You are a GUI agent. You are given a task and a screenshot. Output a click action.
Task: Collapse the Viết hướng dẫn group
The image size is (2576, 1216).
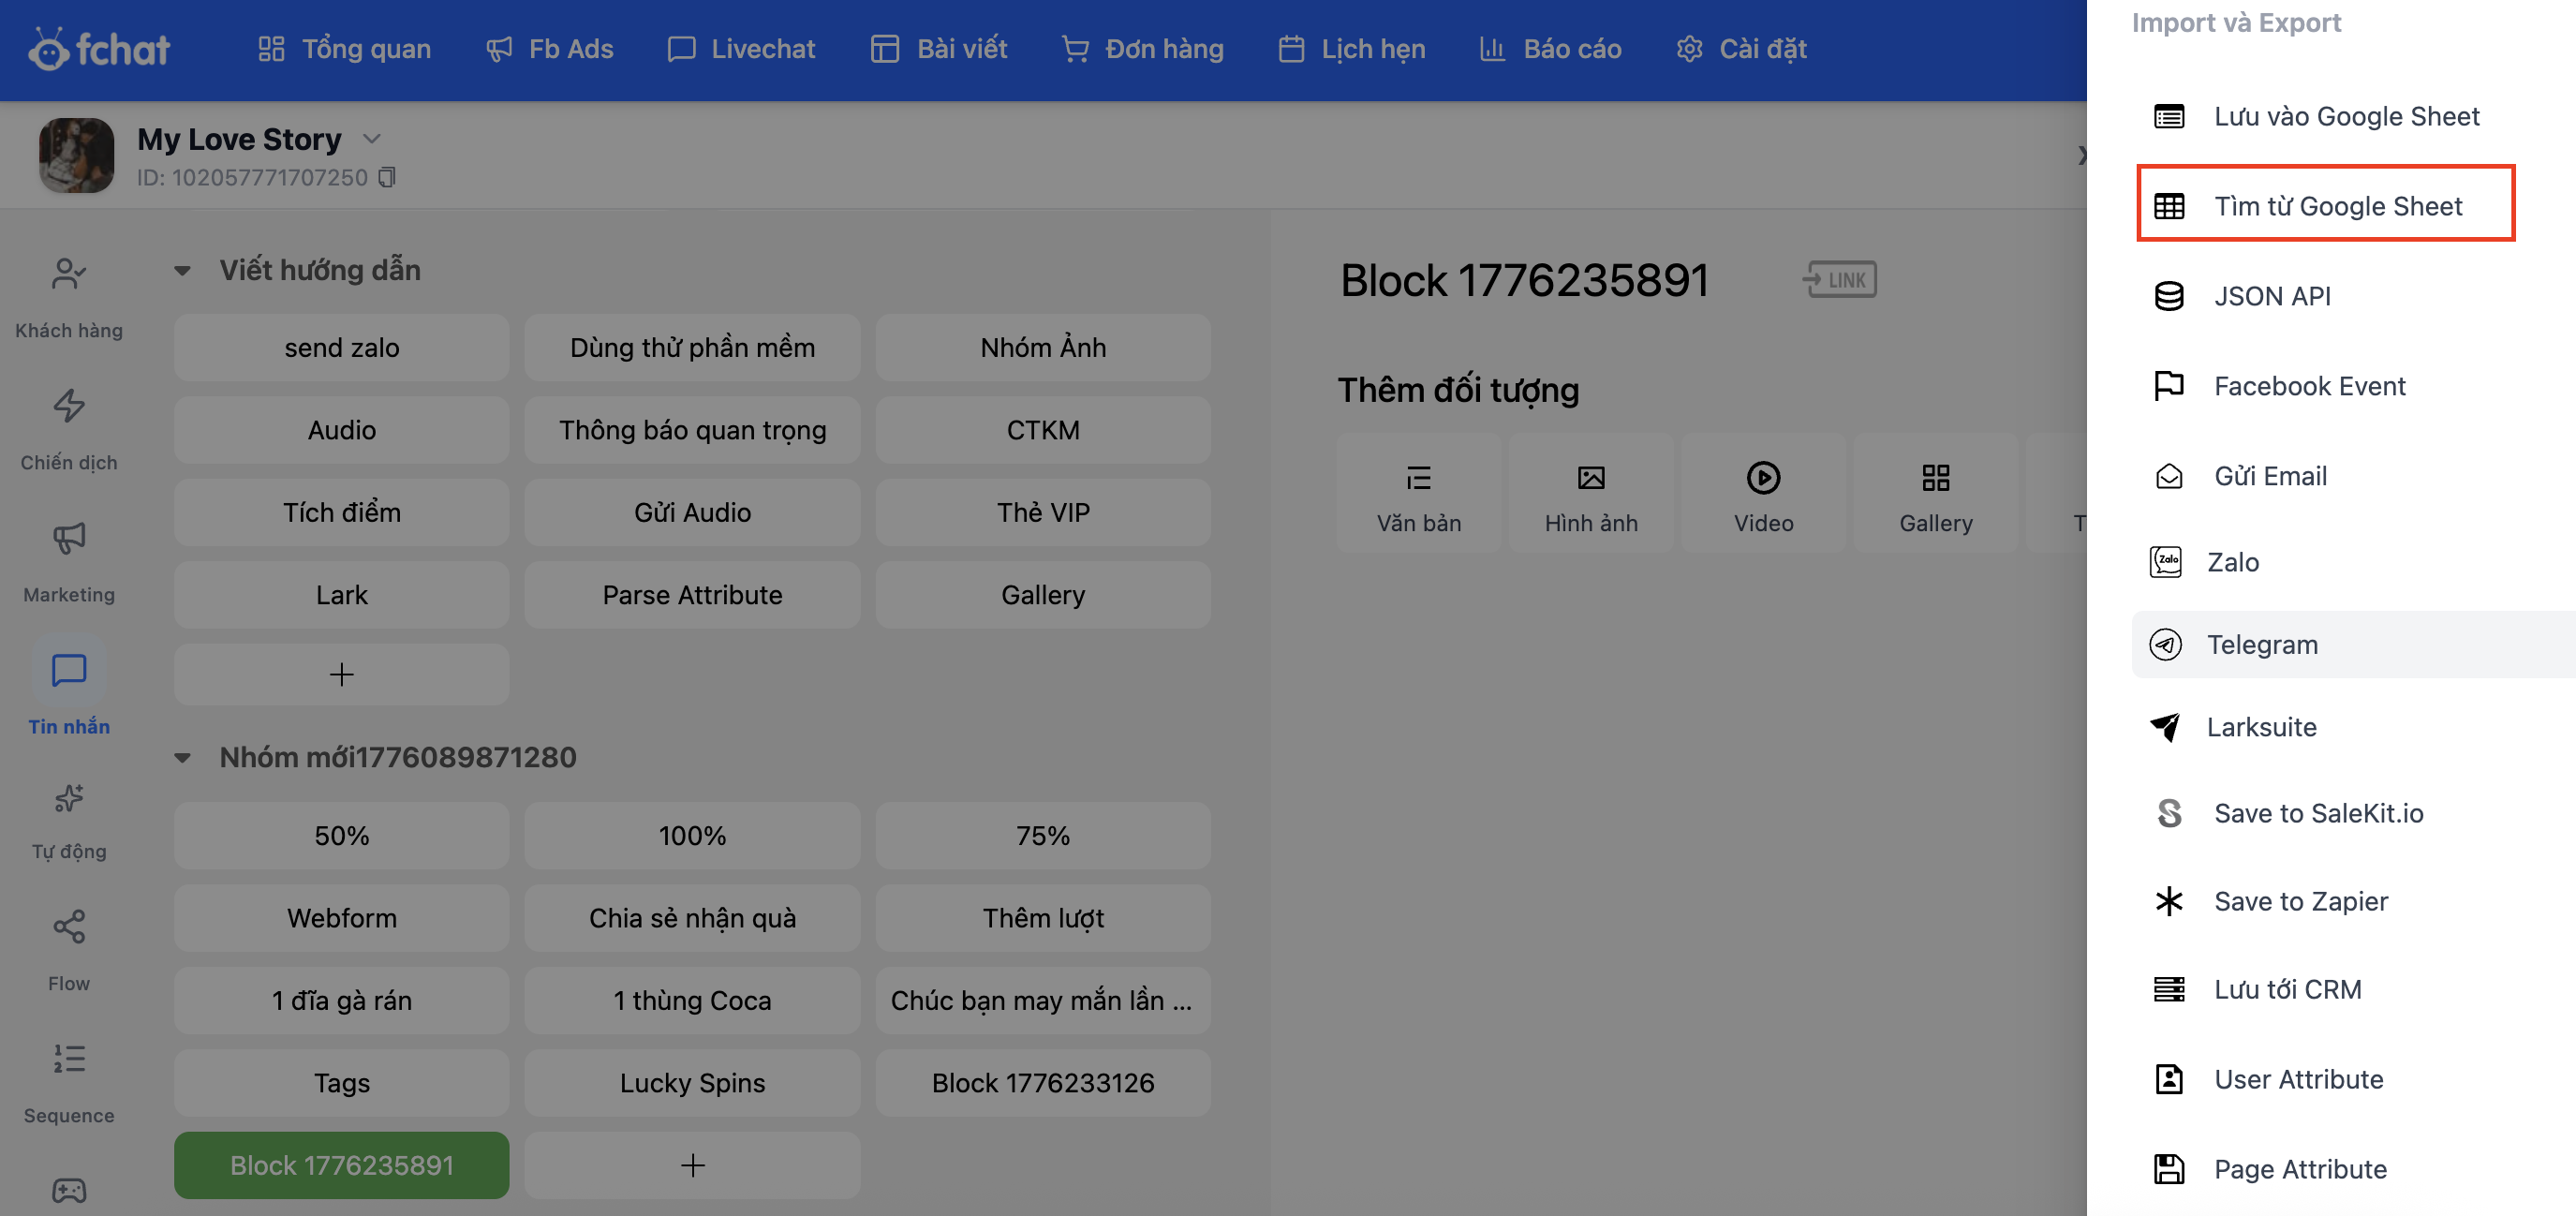182,270
